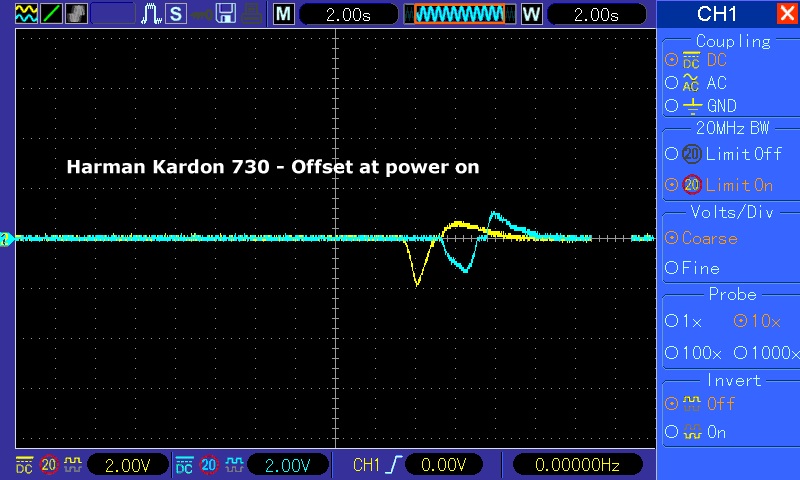
Task: Click the Invert On waveform icon
Action: 692,432
